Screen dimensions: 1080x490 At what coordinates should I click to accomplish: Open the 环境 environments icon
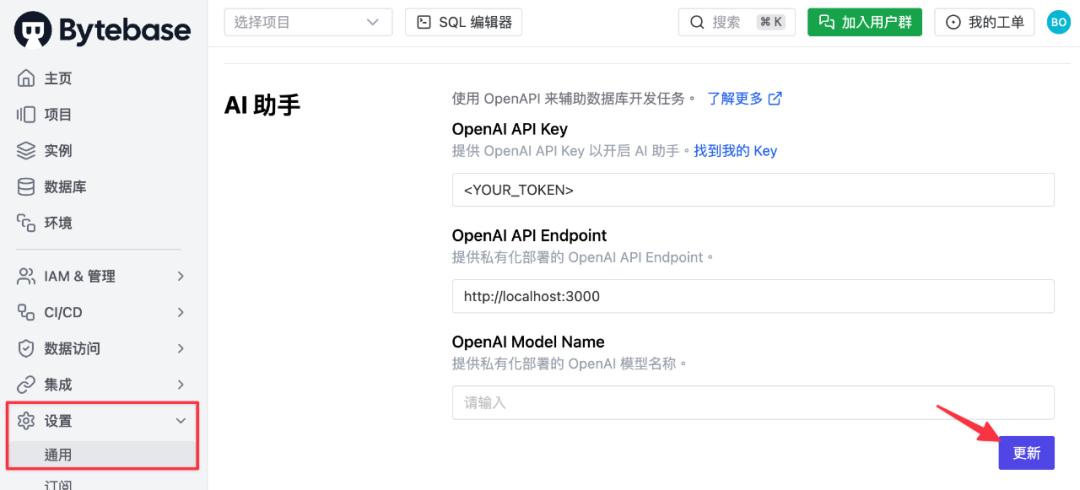click(25, 223)
